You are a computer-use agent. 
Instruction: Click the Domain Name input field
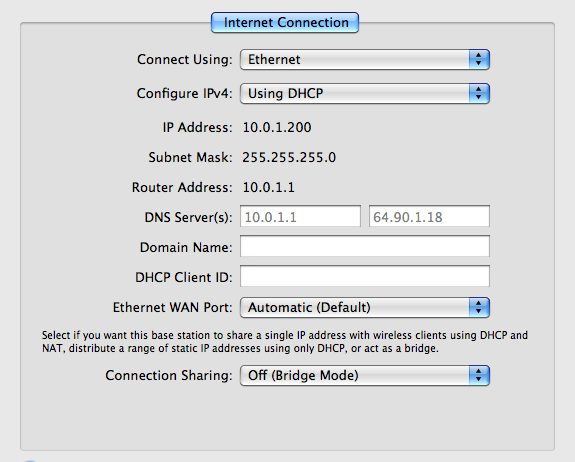point(365,246)
